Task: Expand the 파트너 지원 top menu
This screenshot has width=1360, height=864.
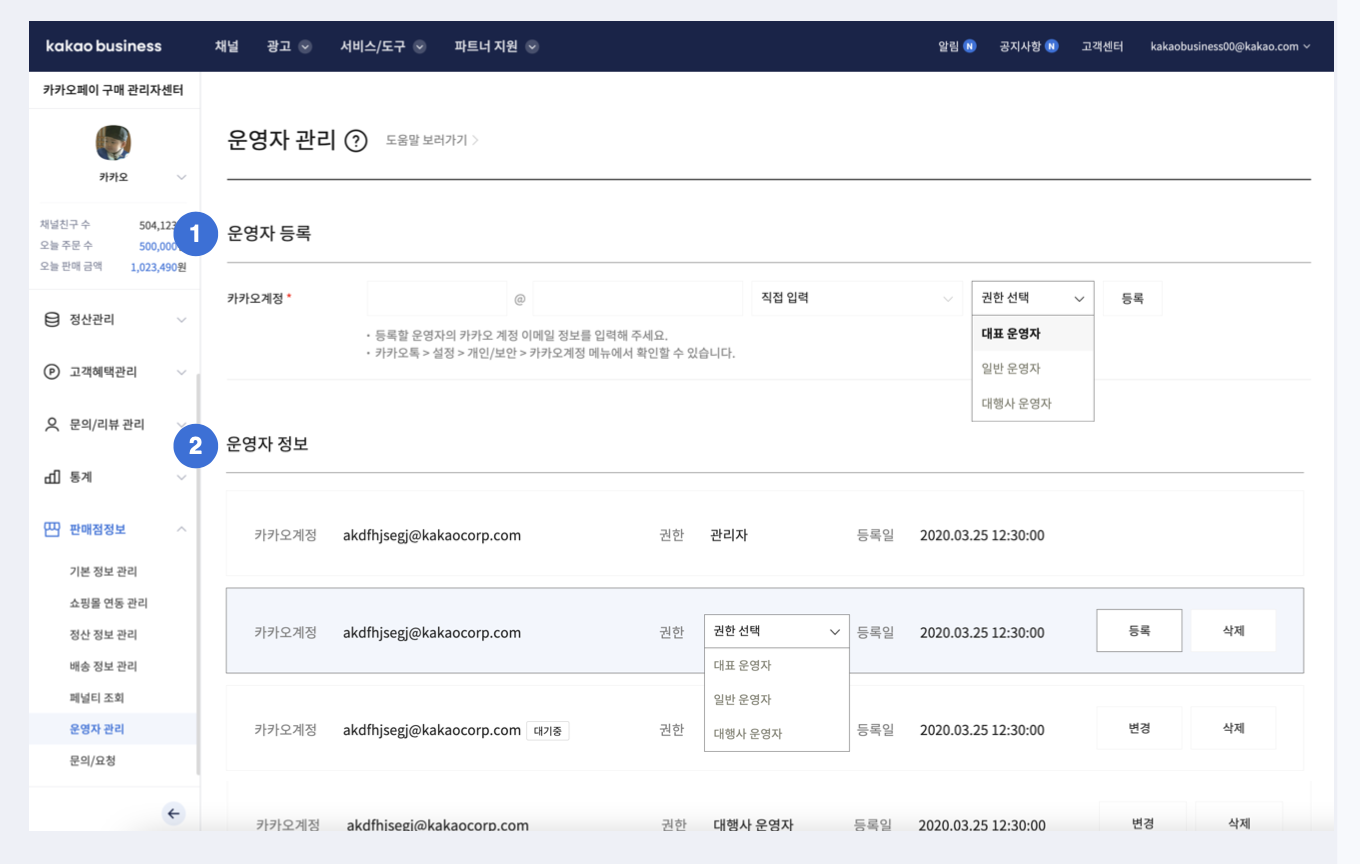Action: pos(496,46)
